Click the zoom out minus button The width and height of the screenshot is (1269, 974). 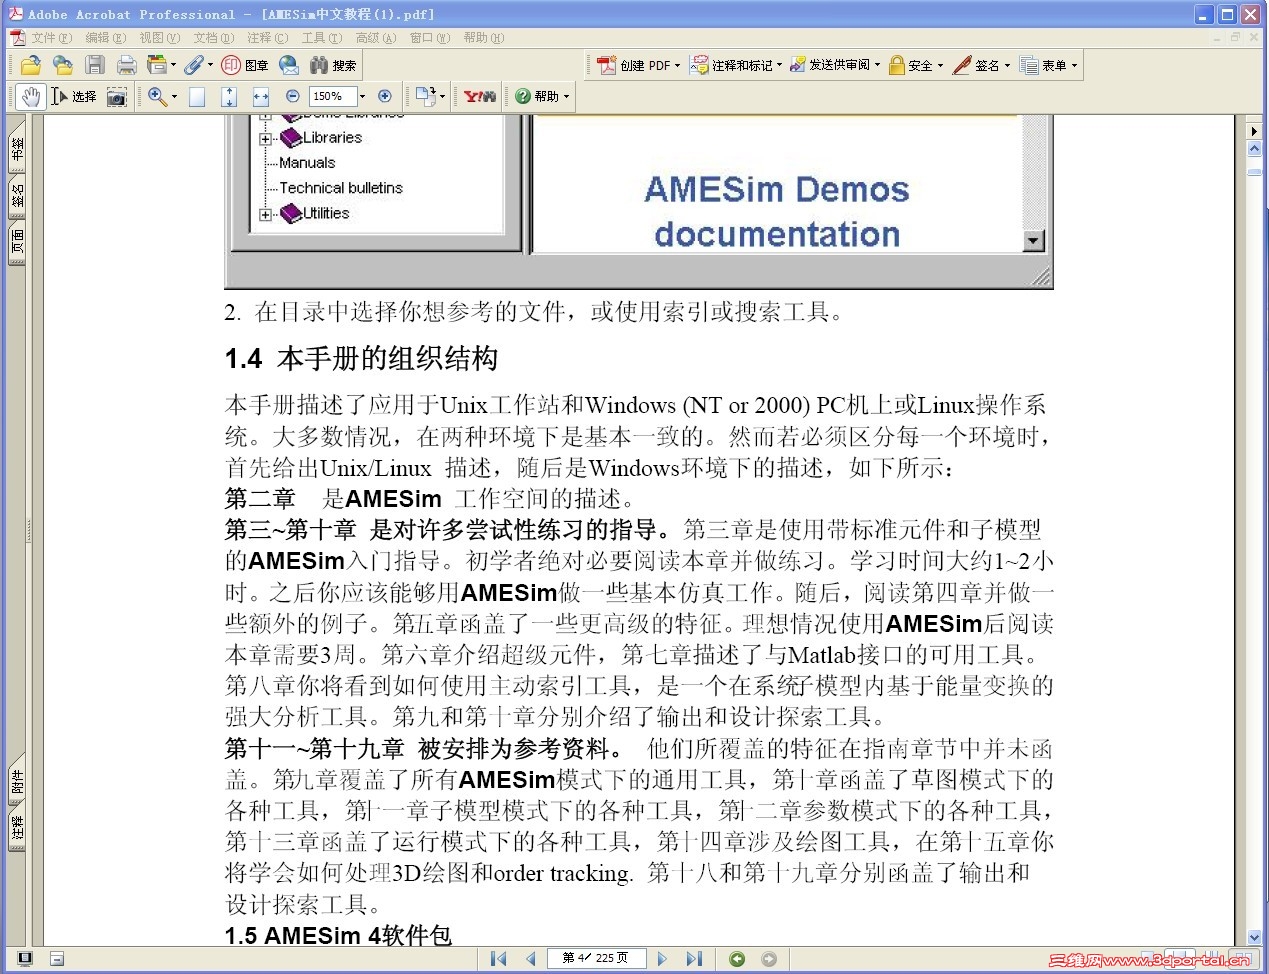click(x=293, y=96)
